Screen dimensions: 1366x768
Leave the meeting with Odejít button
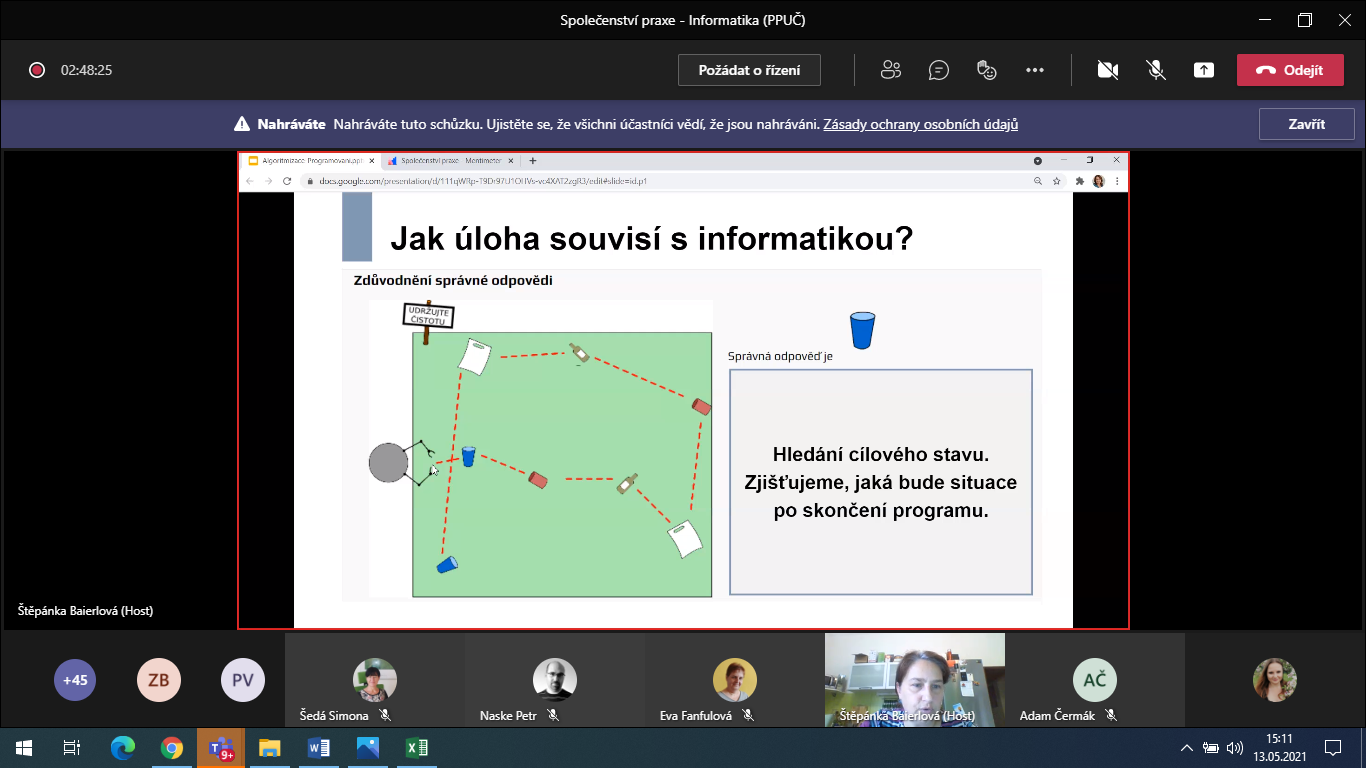pyautogui.click(x=1290, y=70)
